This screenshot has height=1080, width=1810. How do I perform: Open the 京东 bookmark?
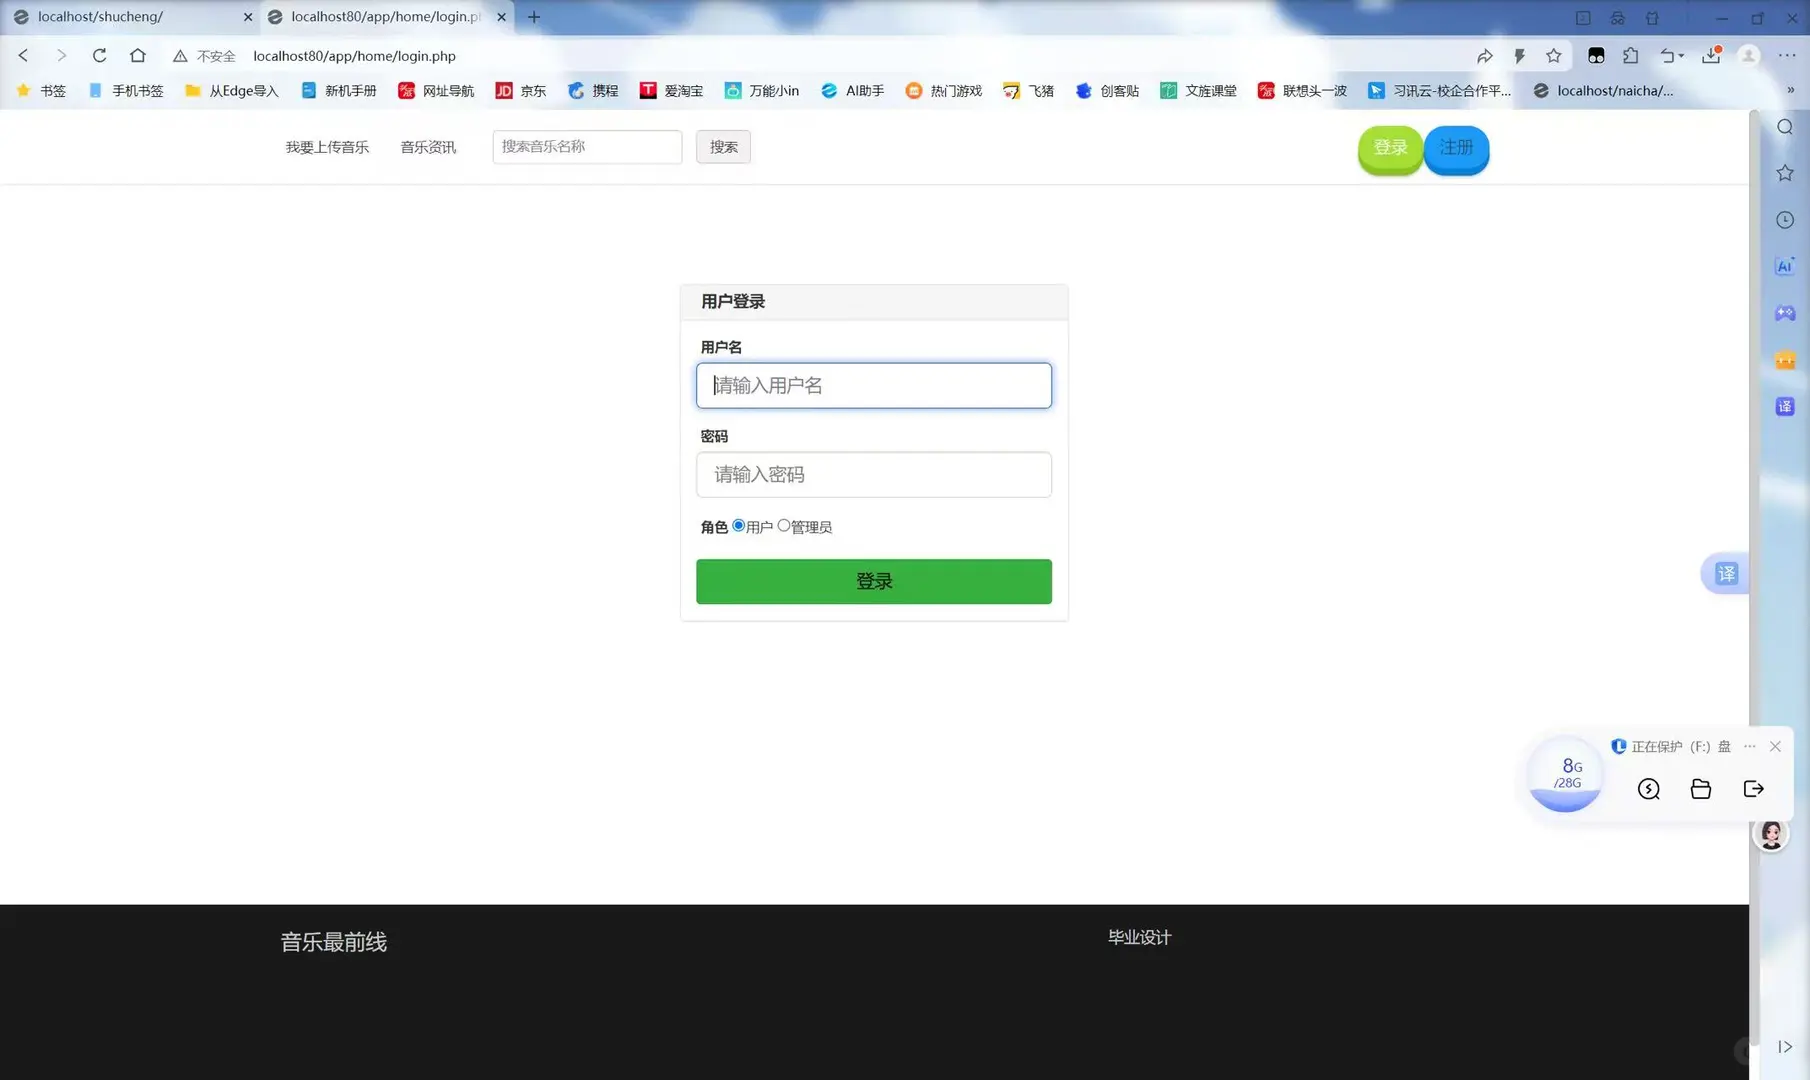pyautogui.click(x=521, y=91)
